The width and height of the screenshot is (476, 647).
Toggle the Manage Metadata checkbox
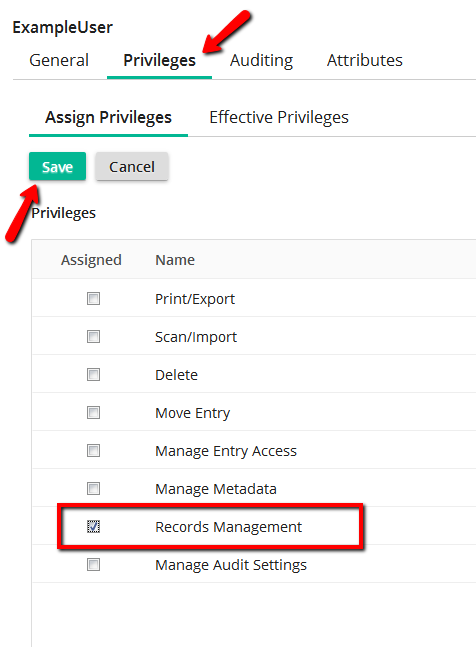[94, 488]
